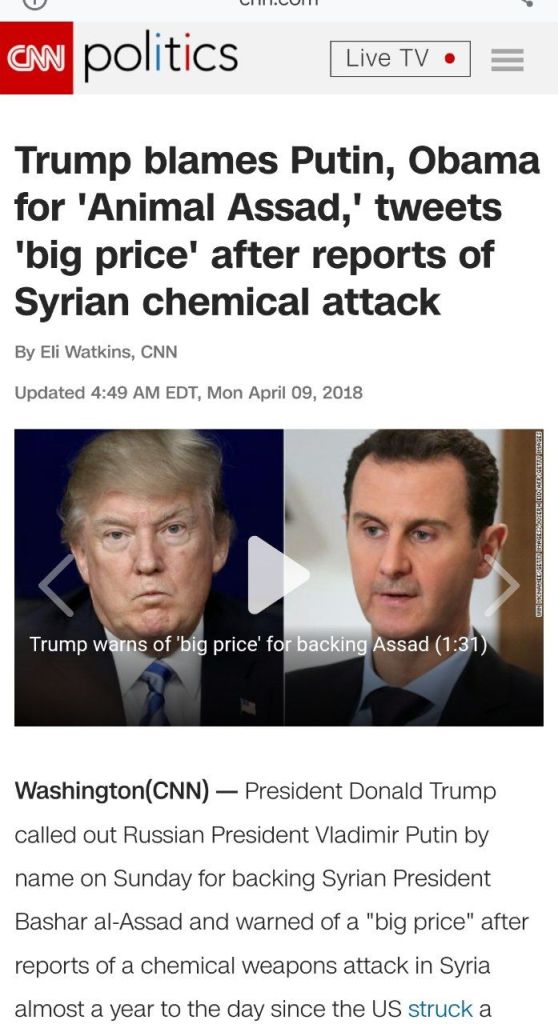Click the share icon at top right
This screenshot has width=558, height=1024.
(527, 3)
